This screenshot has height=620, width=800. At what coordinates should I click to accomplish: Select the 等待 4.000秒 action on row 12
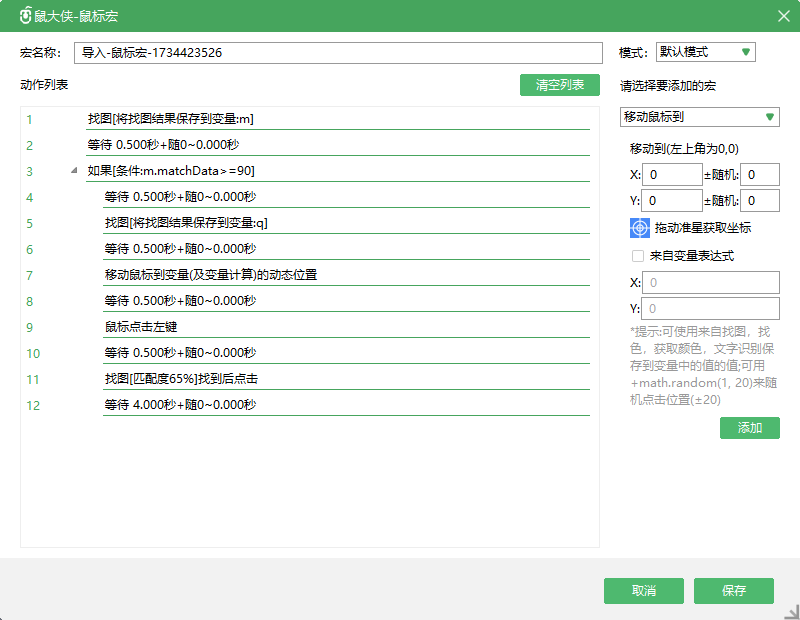(x=180, y=405)
